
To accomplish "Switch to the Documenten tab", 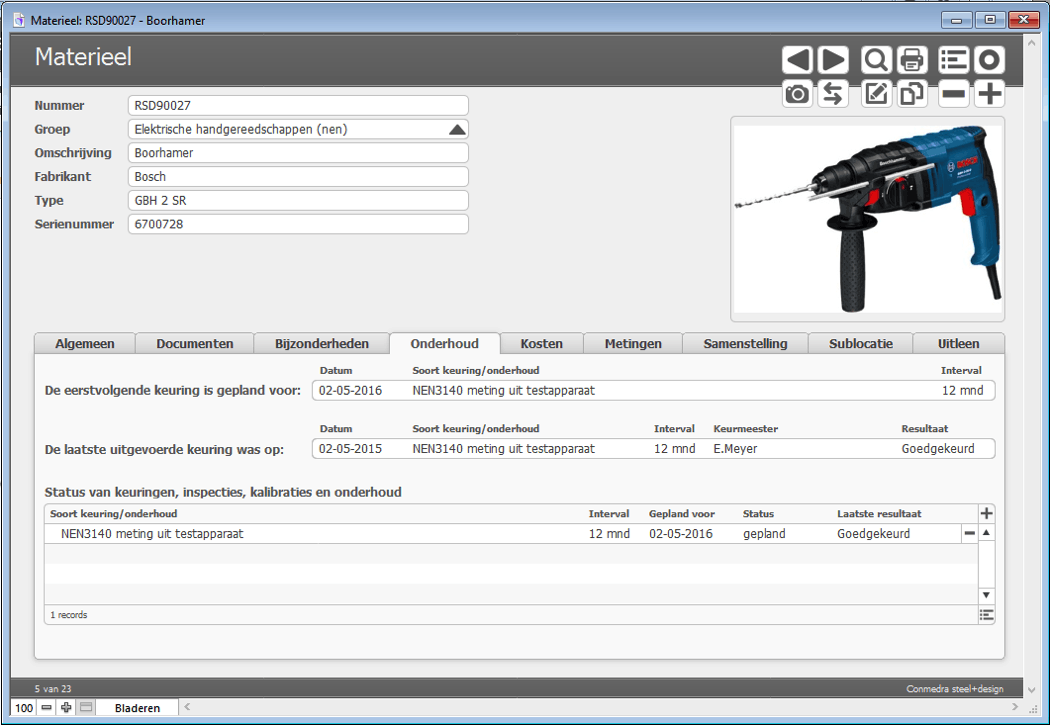I will (194, 343).
